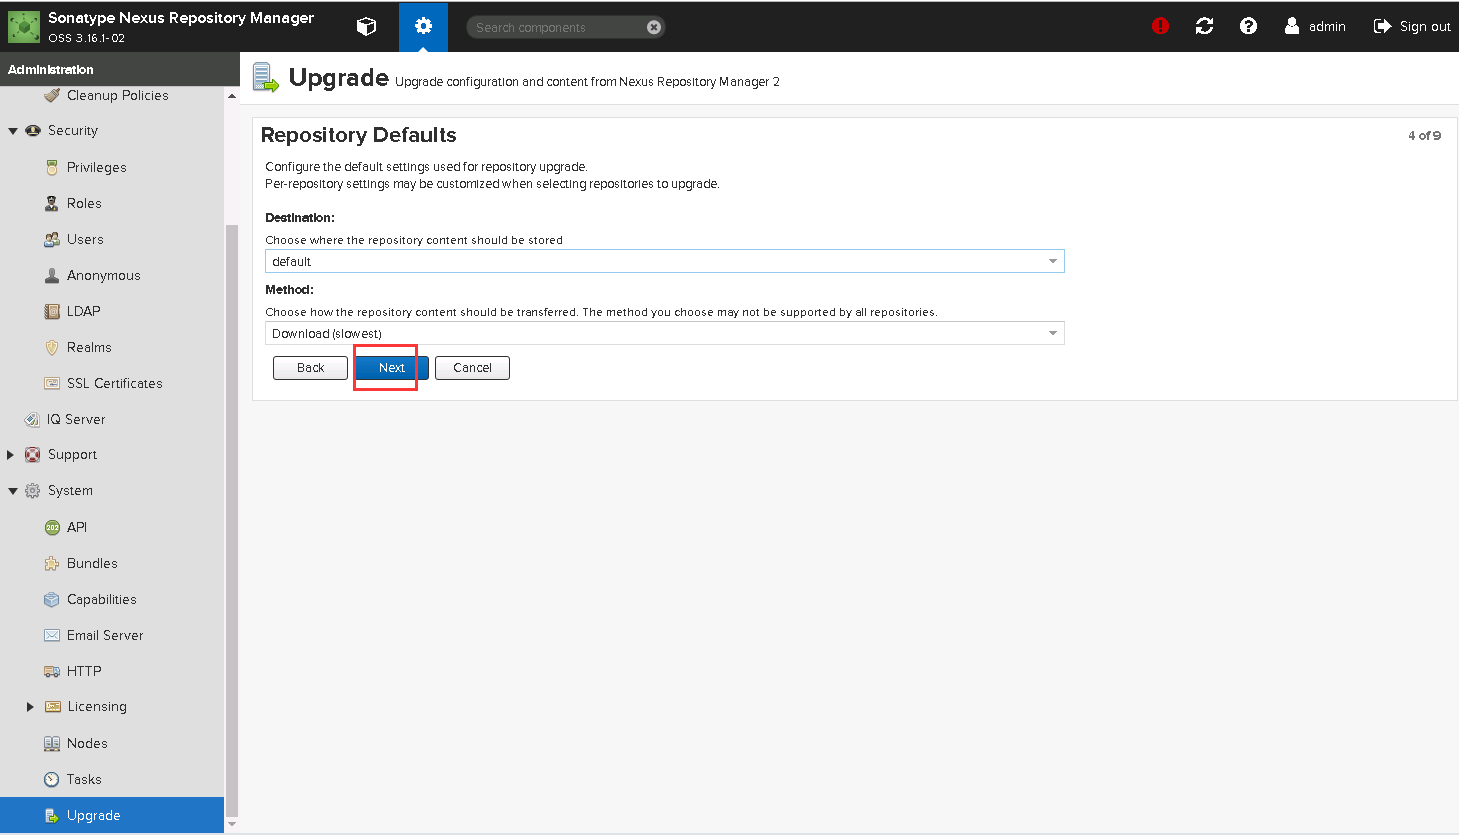Open Licensing in the sidebar
The height and width of the screenshot is (835, 1459).
click(97, 707)
